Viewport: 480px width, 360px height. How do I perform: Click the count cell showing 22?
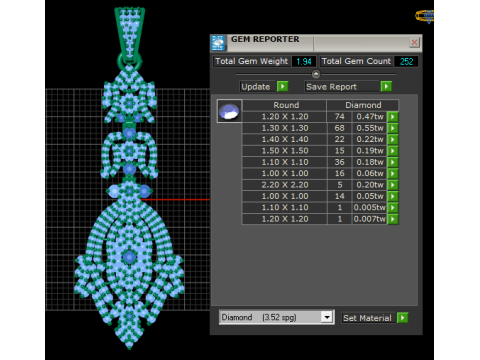point(339,139)
